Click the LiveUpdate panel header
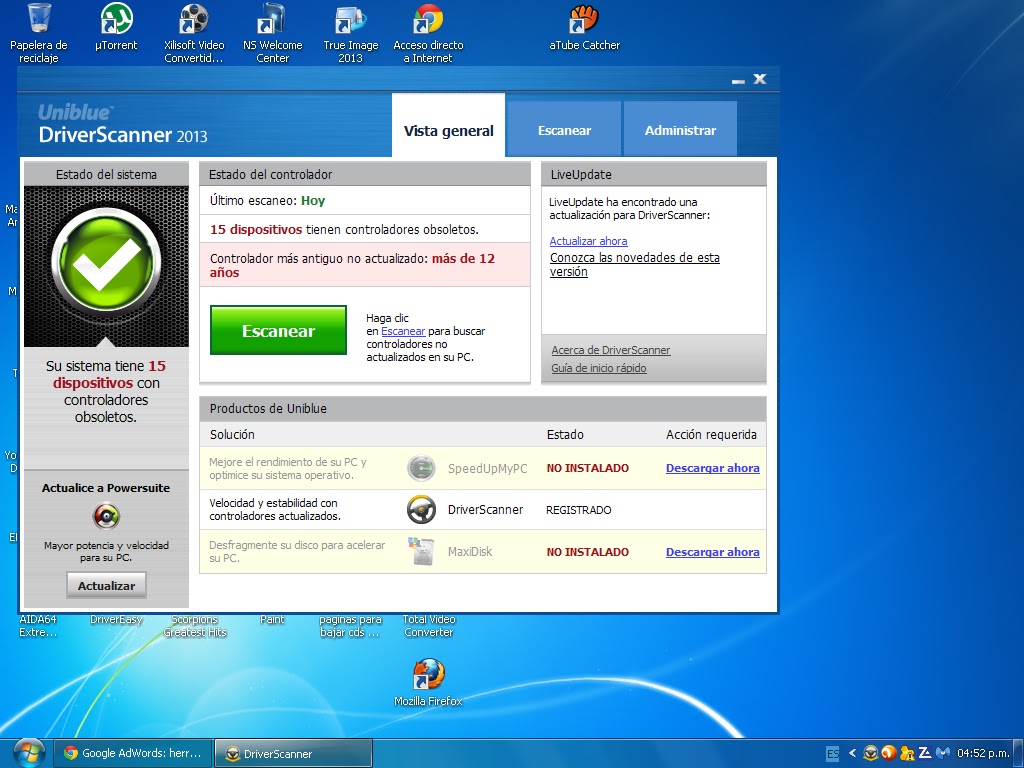The image size is (1024, 768). tap(654, 174)
